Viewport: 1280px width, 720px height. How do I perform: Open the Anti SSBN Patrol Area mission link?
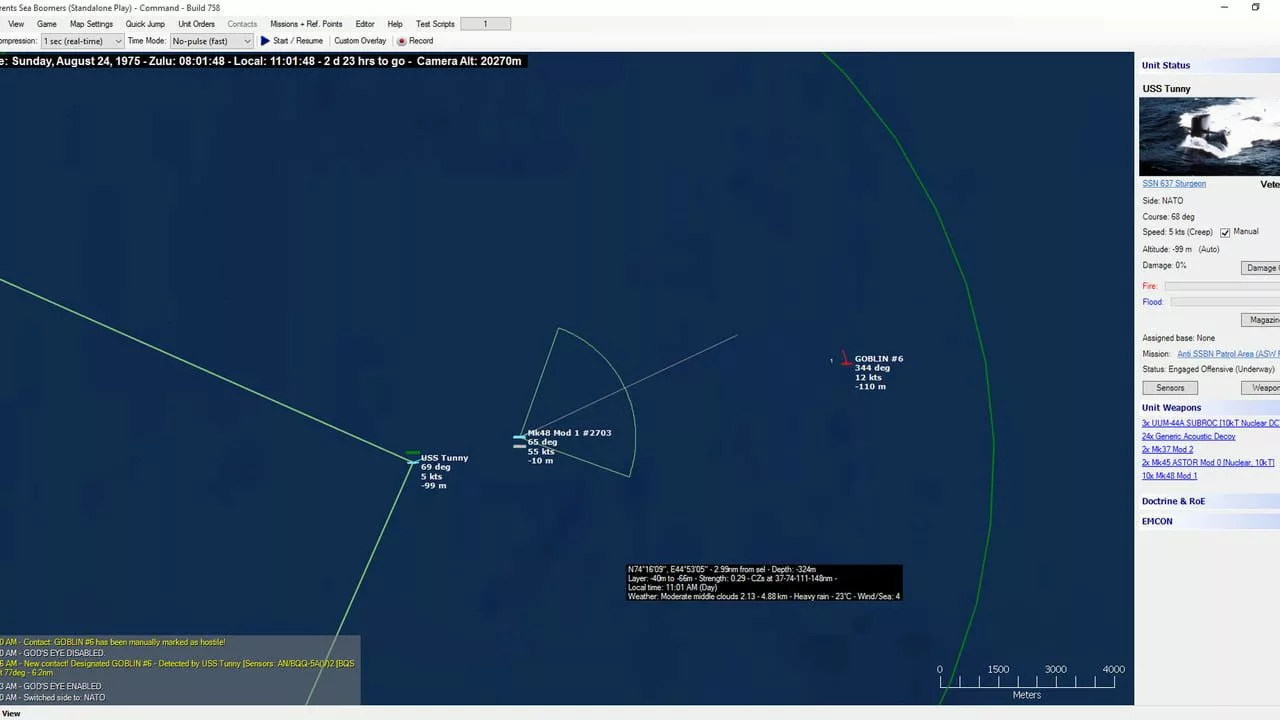(1228, 354)
